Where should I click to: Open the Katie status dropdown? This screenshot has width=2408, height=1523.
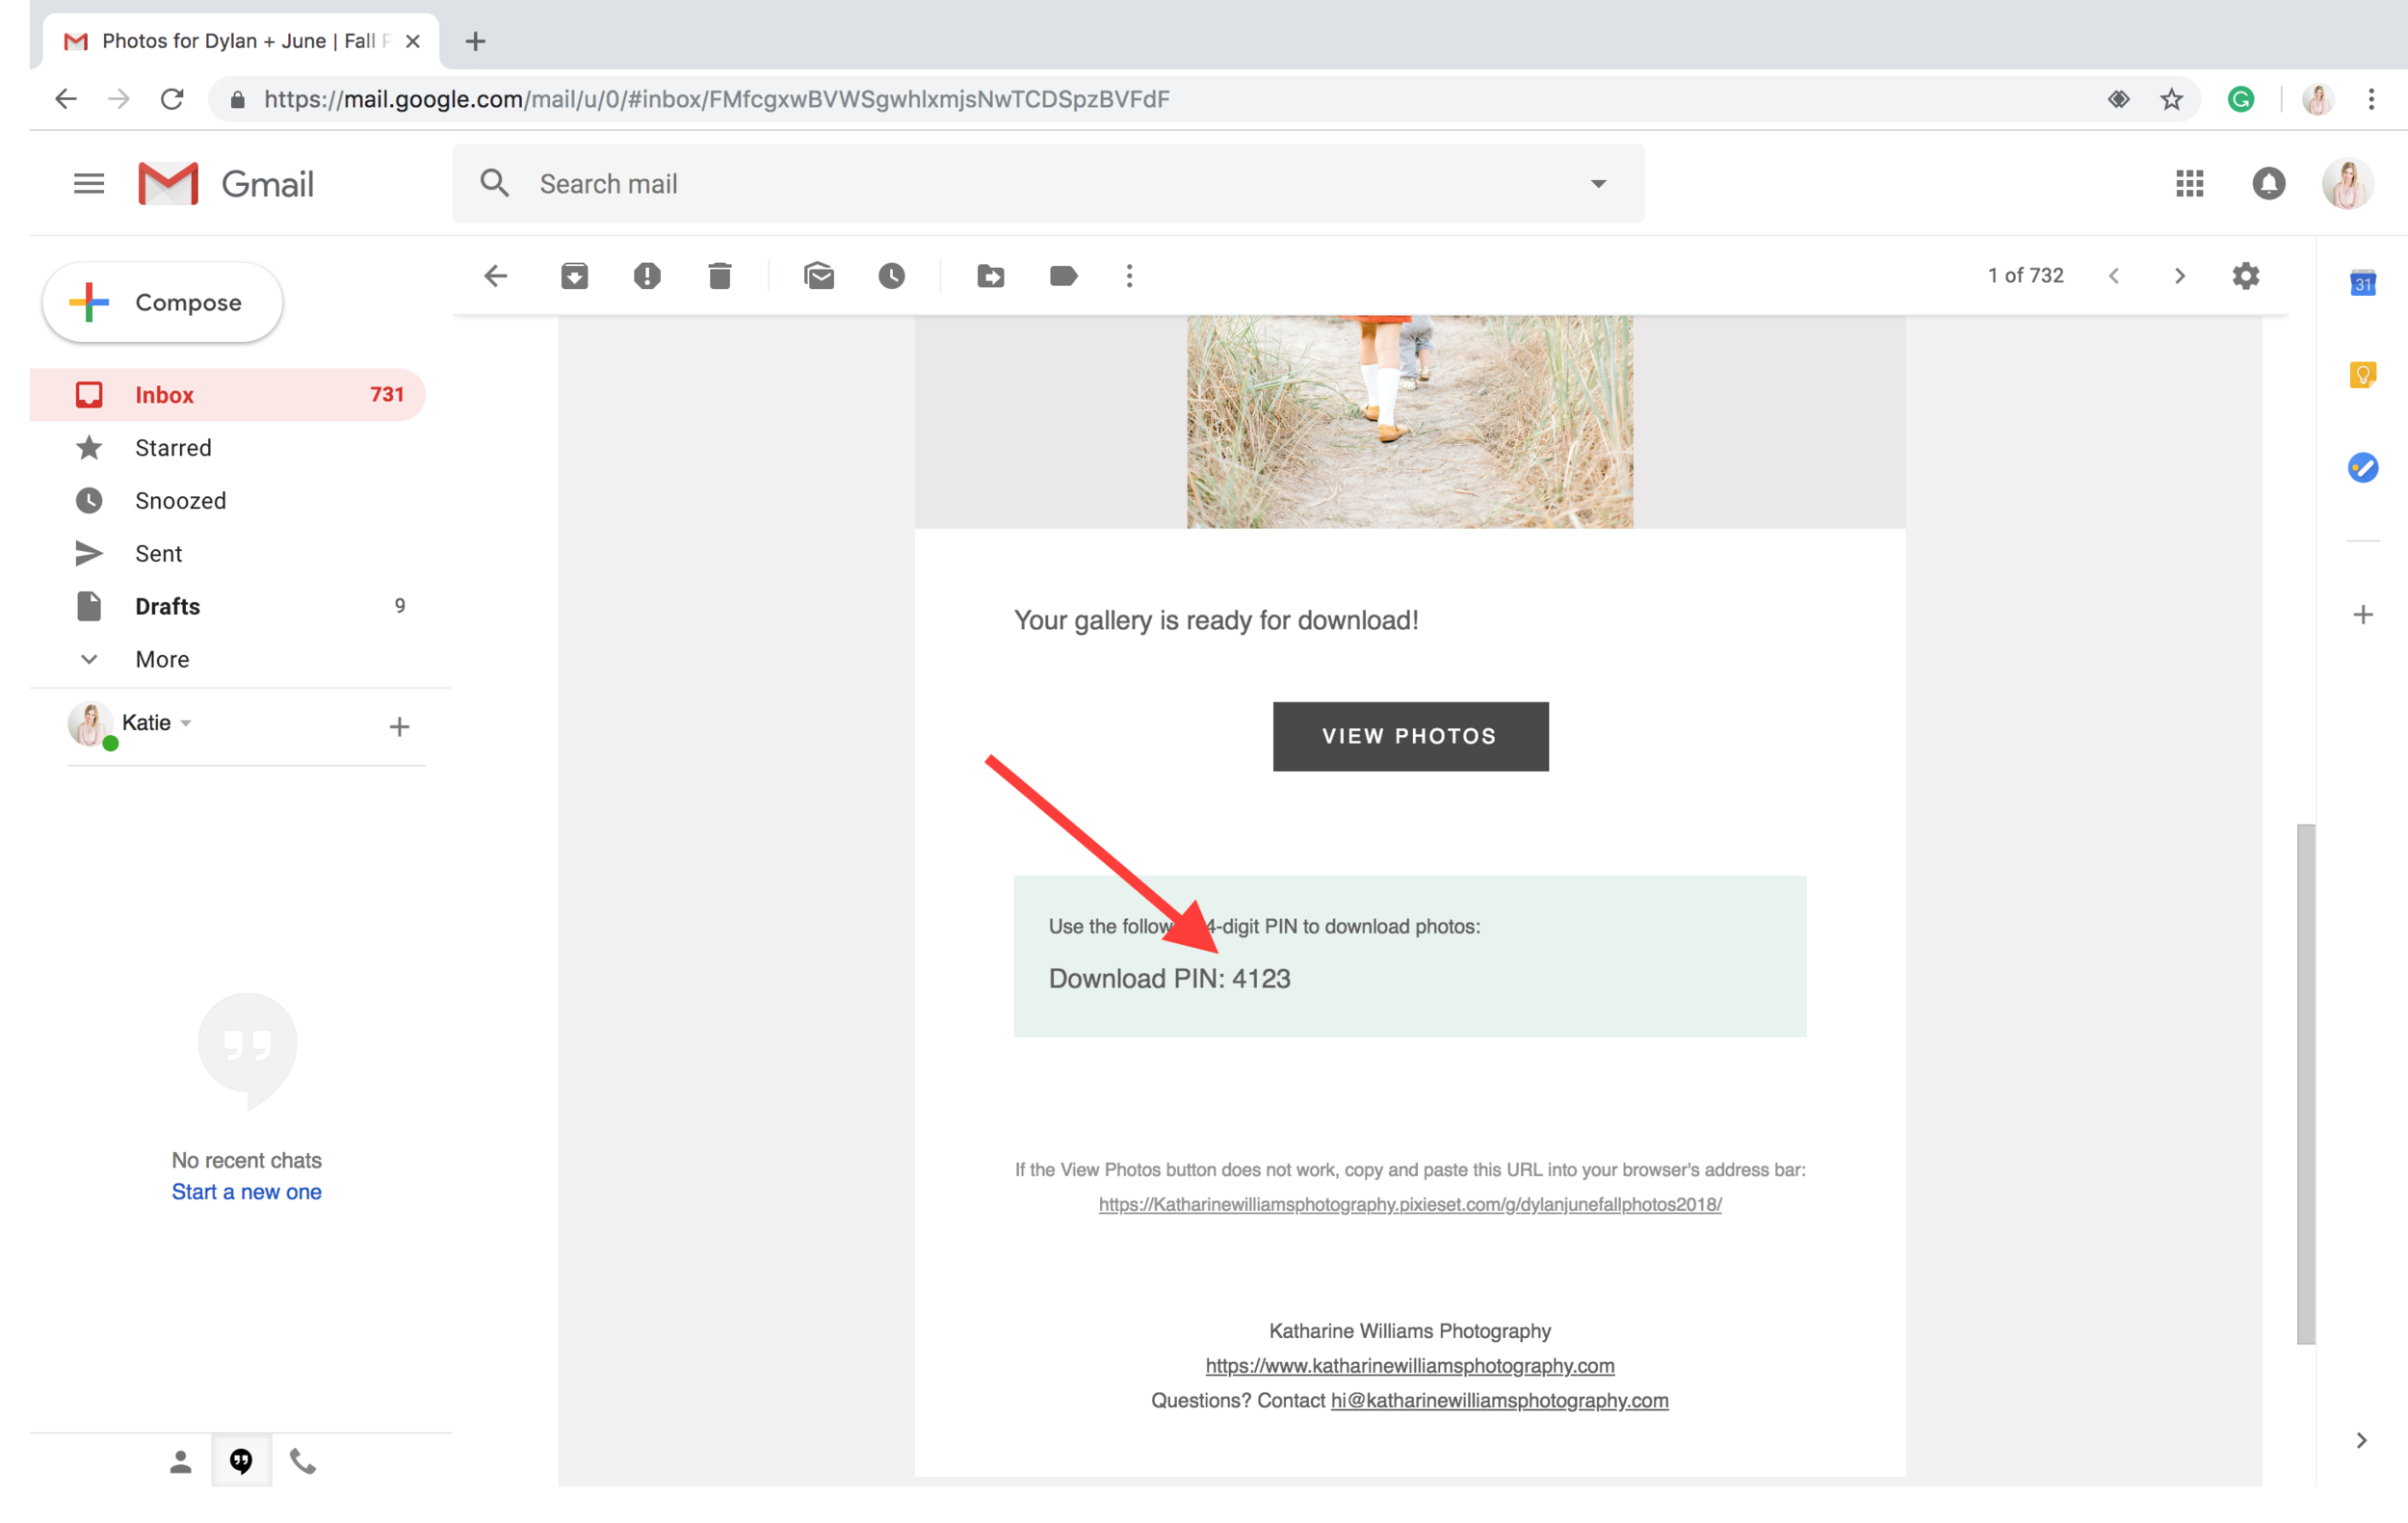(185, 723)
